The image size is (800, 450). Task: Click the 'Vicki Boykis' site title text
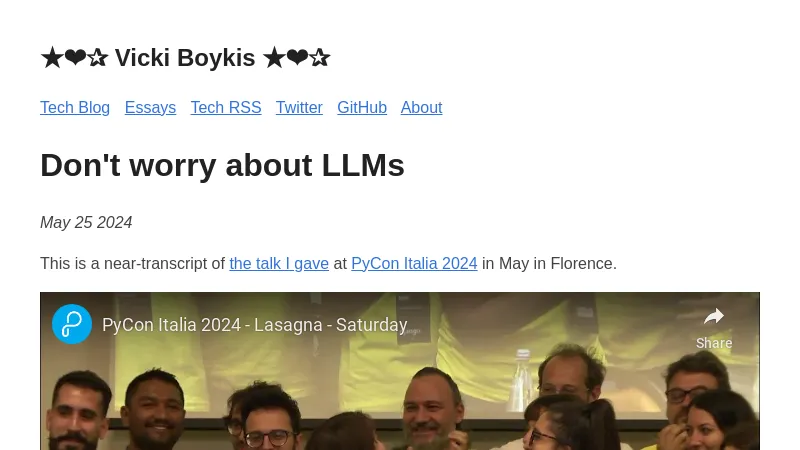pyautogui.click(x=185, y=58)
